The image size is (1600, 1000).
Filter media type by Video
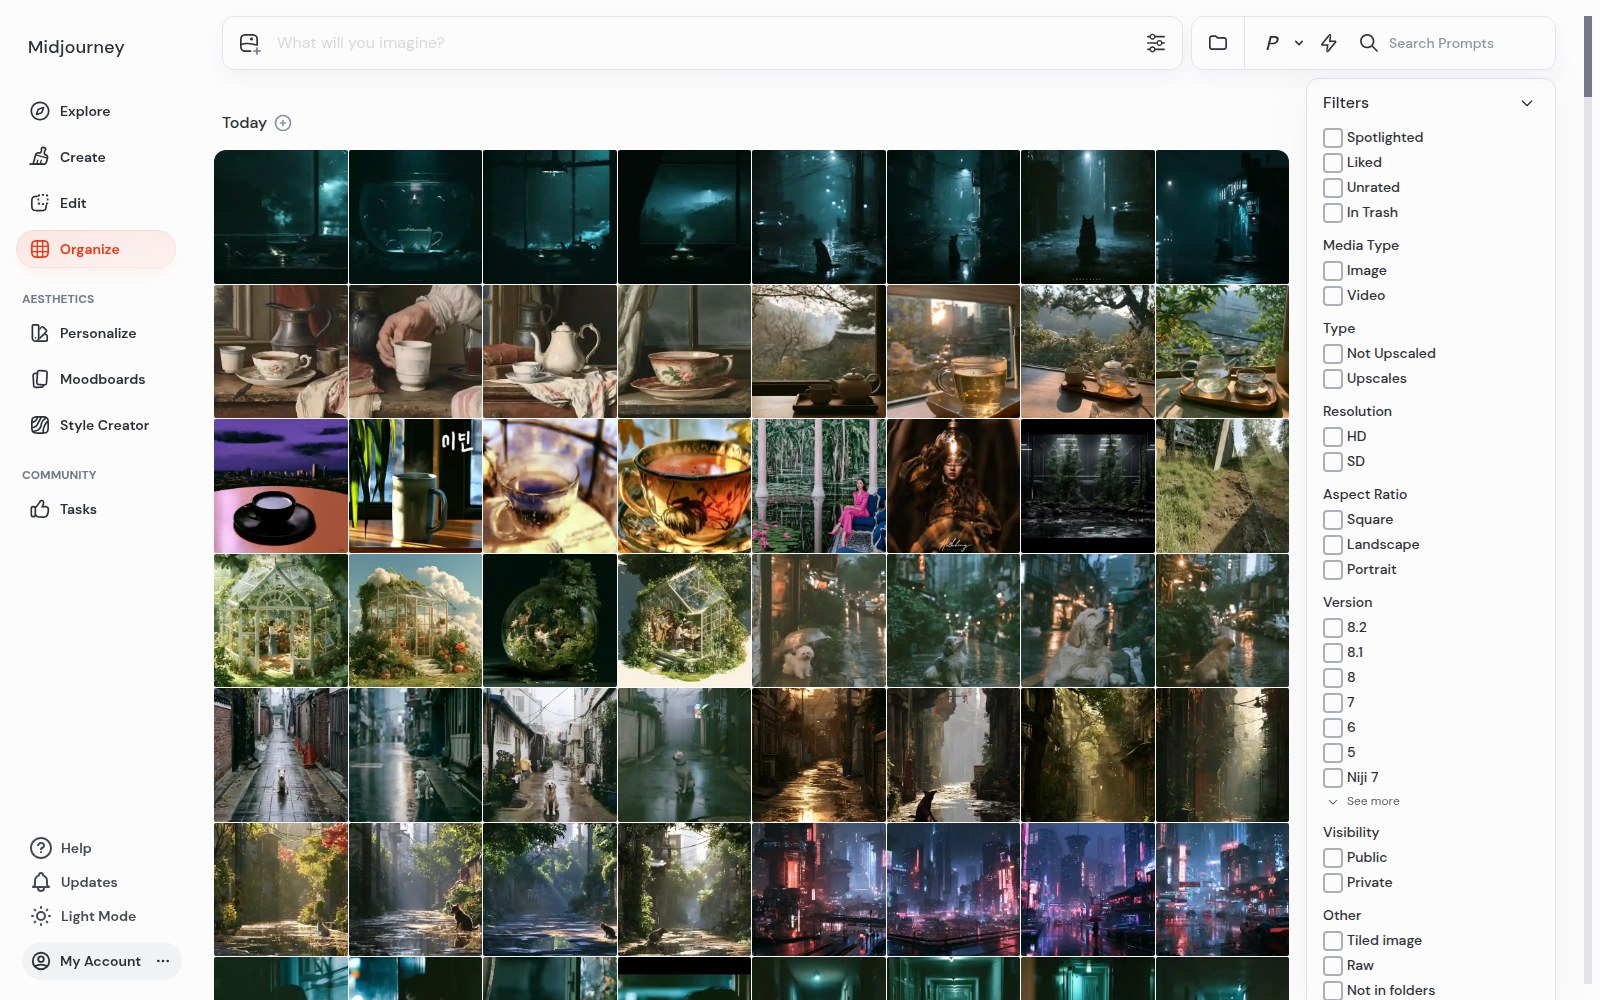tap(1333, 295)
